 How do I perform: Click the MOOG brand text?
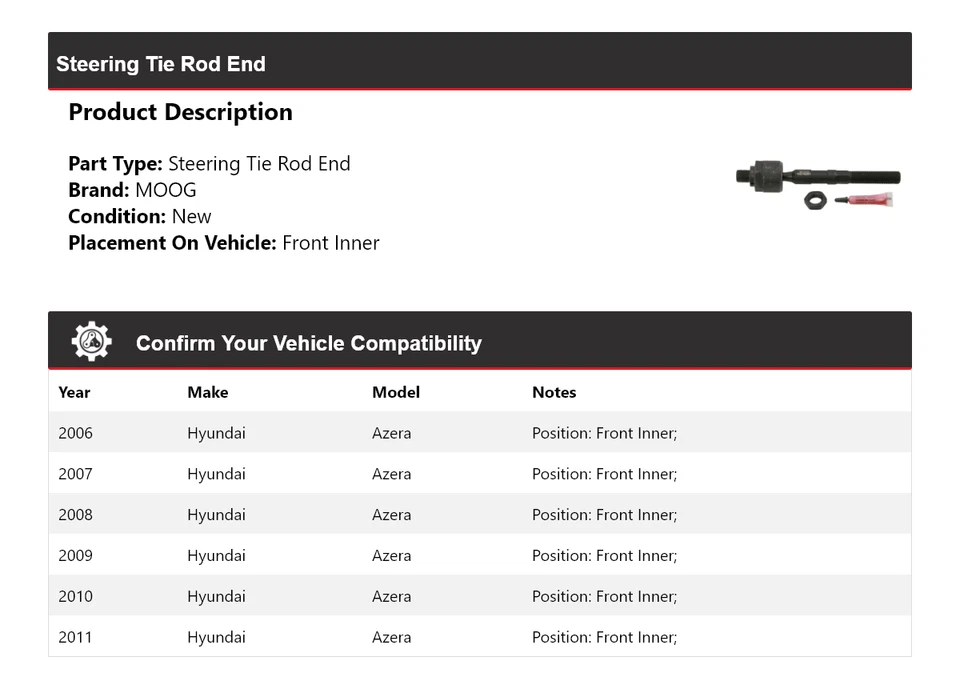166,190
